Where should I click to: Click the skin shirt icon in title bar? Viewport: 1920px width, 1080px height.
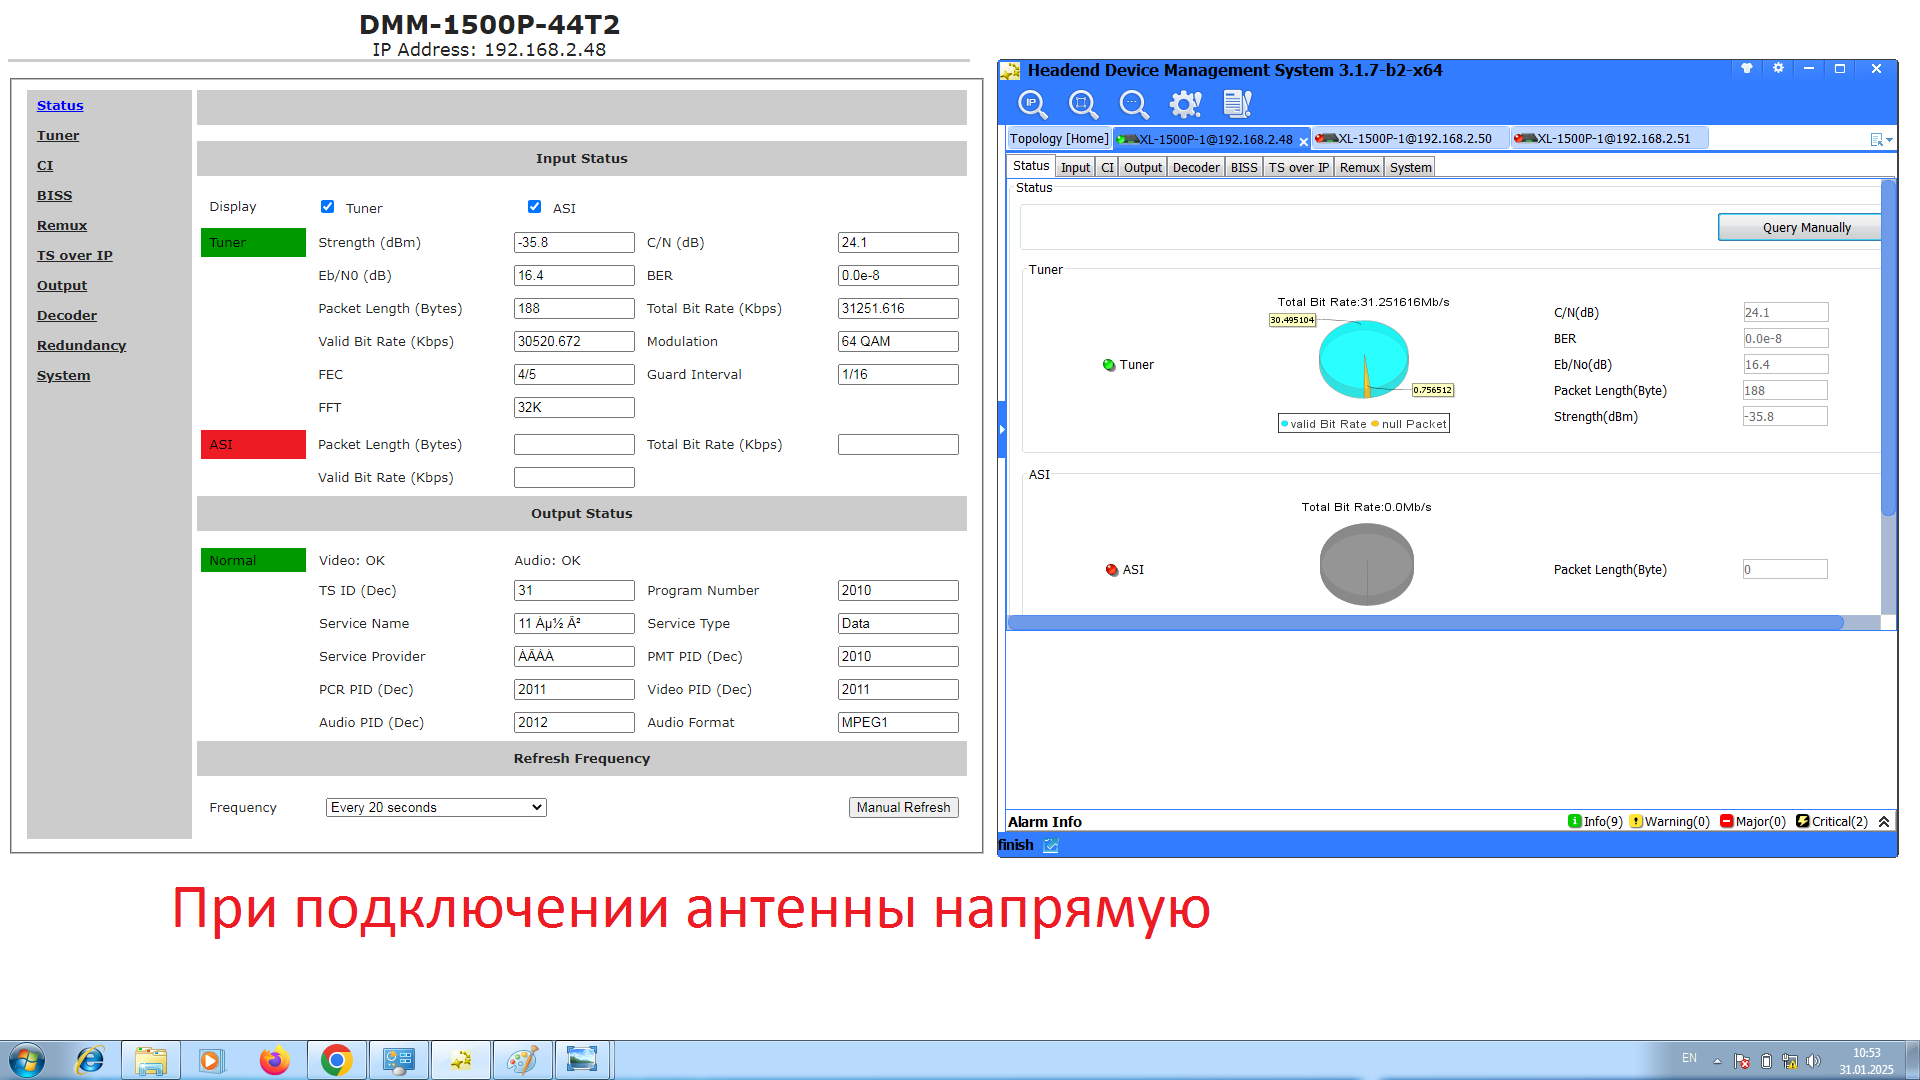[1747, 69]
